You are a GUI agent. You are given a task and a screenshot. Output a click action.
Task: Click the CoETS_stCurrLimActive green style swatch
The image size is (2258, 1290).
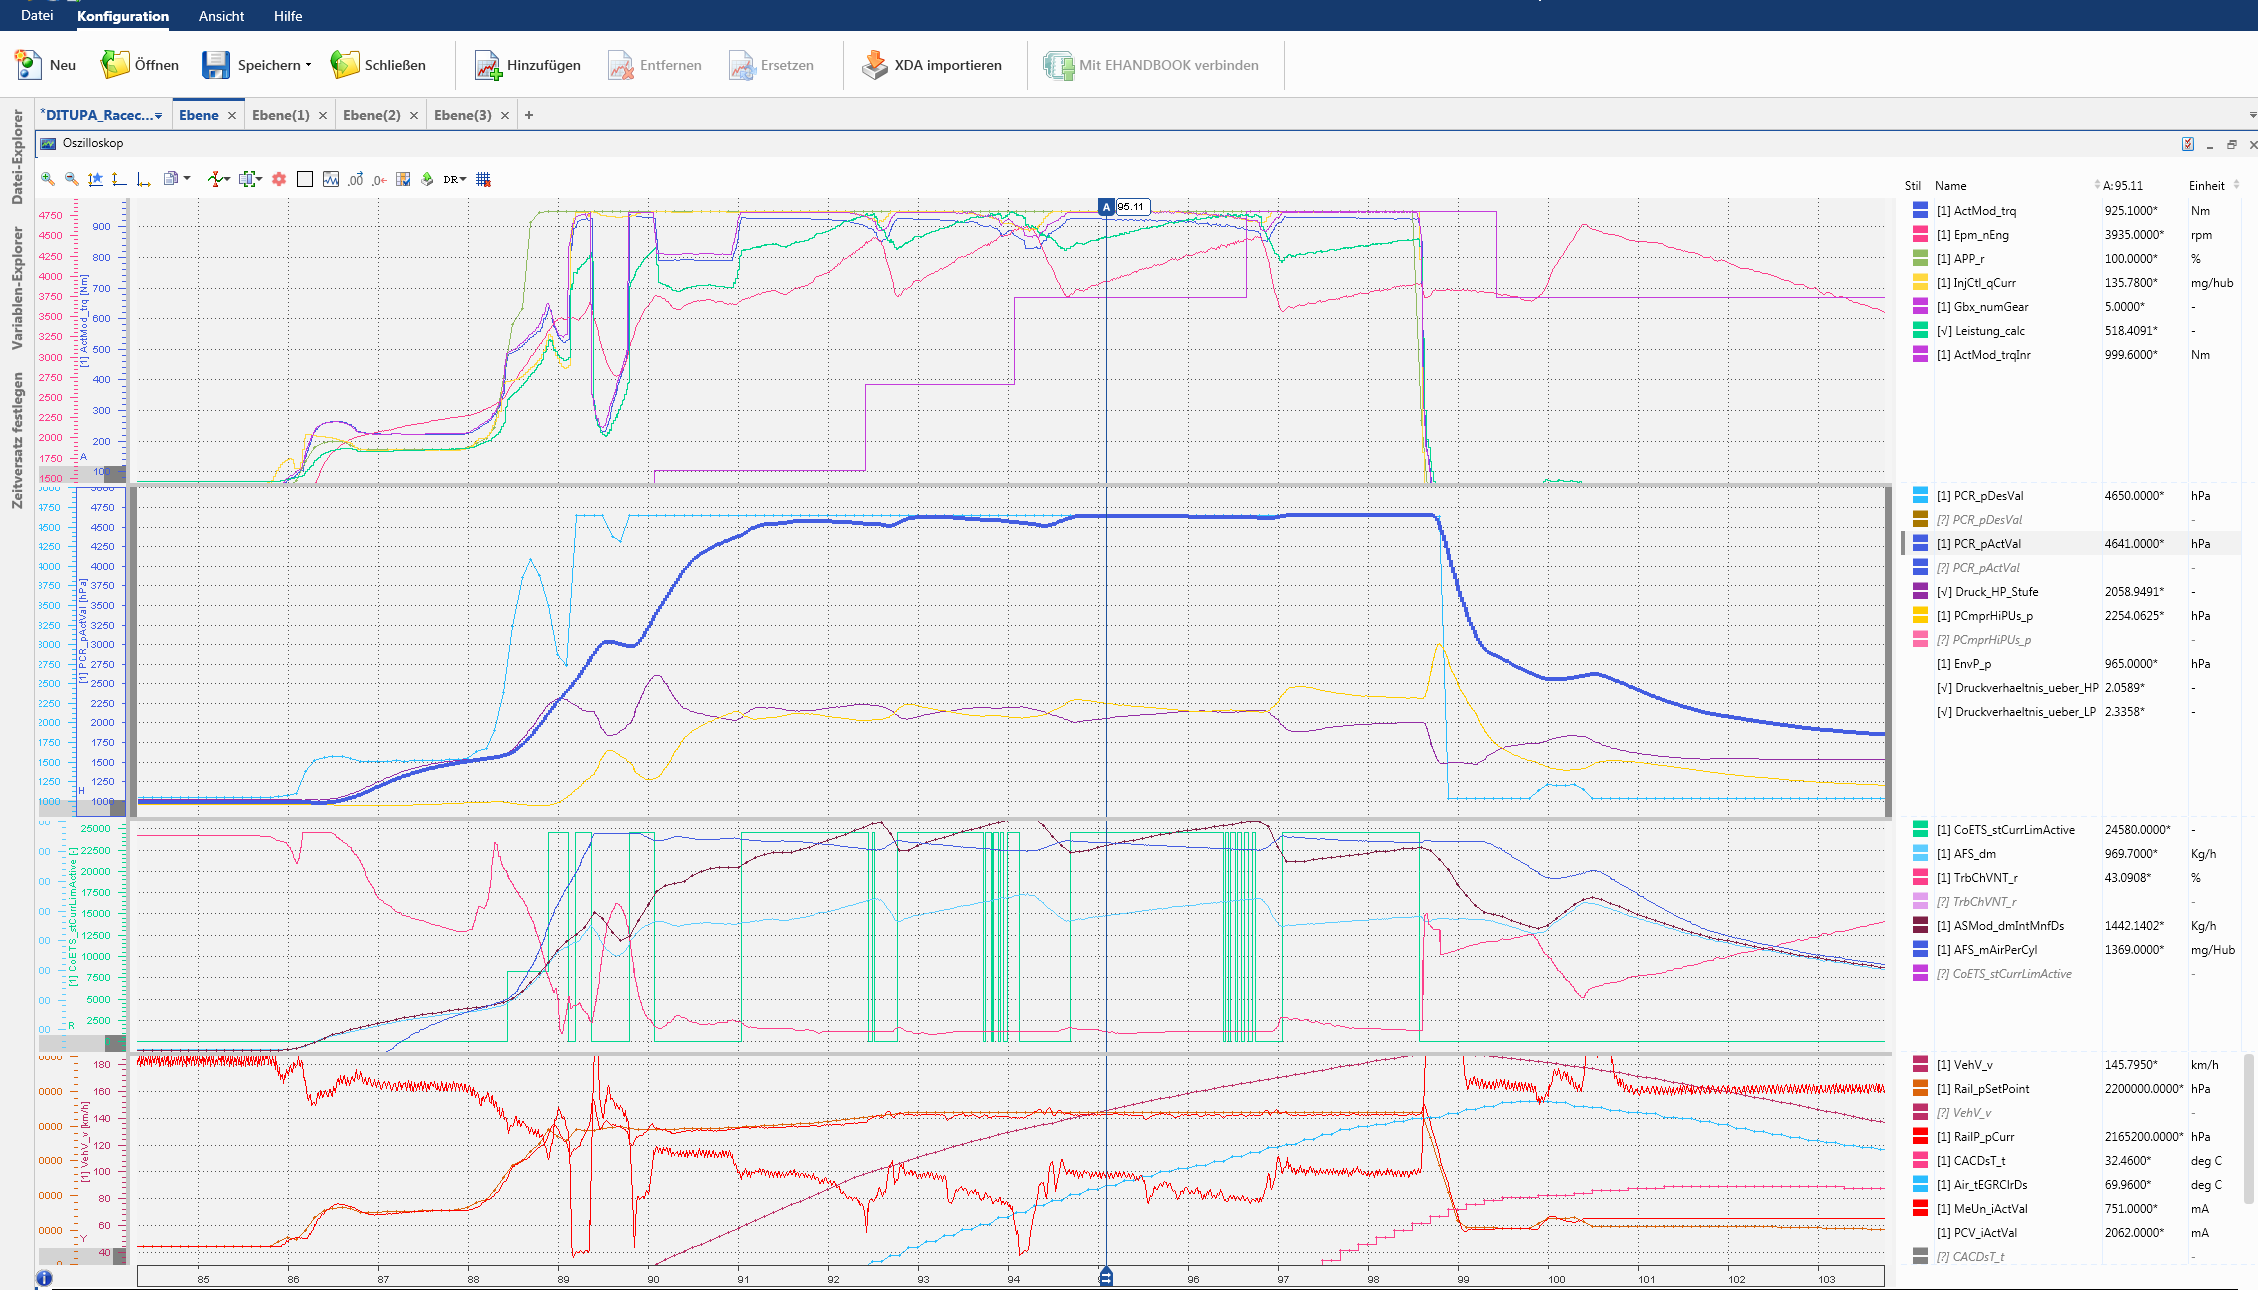pos(1920,829)
